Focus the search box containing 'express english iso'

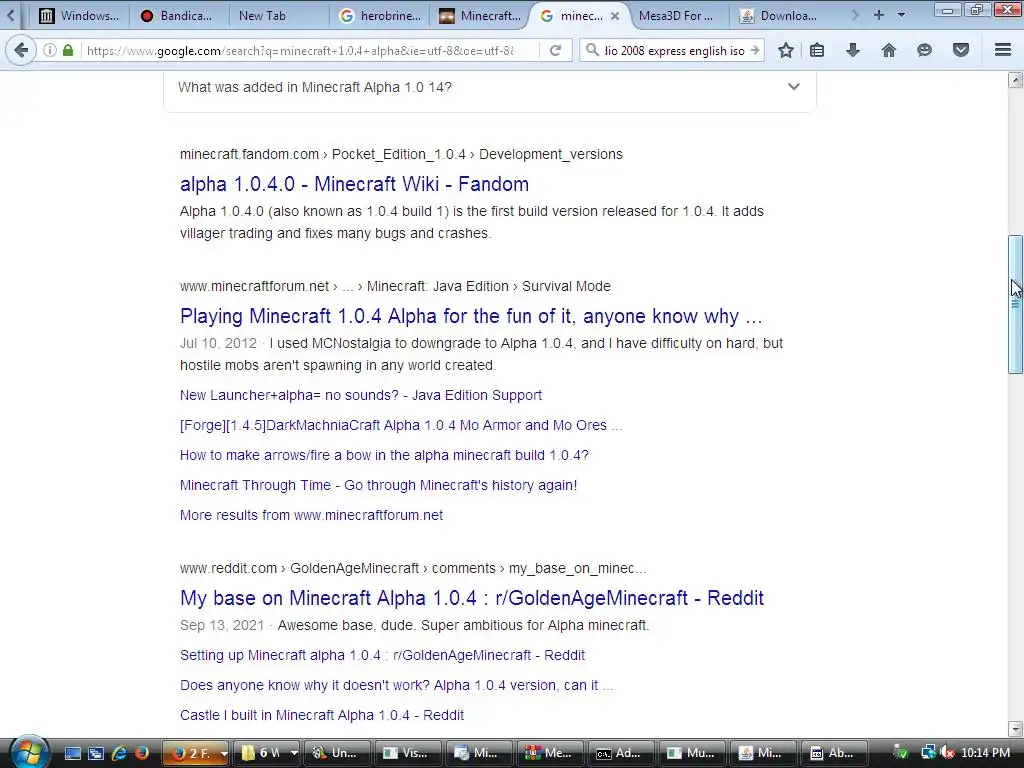click(x=674, y=50)
